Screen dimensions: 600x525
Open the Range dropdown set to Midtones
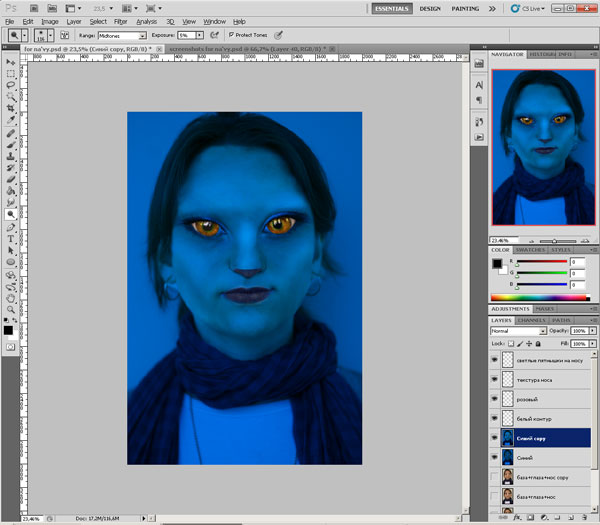(x=124, y=34)
